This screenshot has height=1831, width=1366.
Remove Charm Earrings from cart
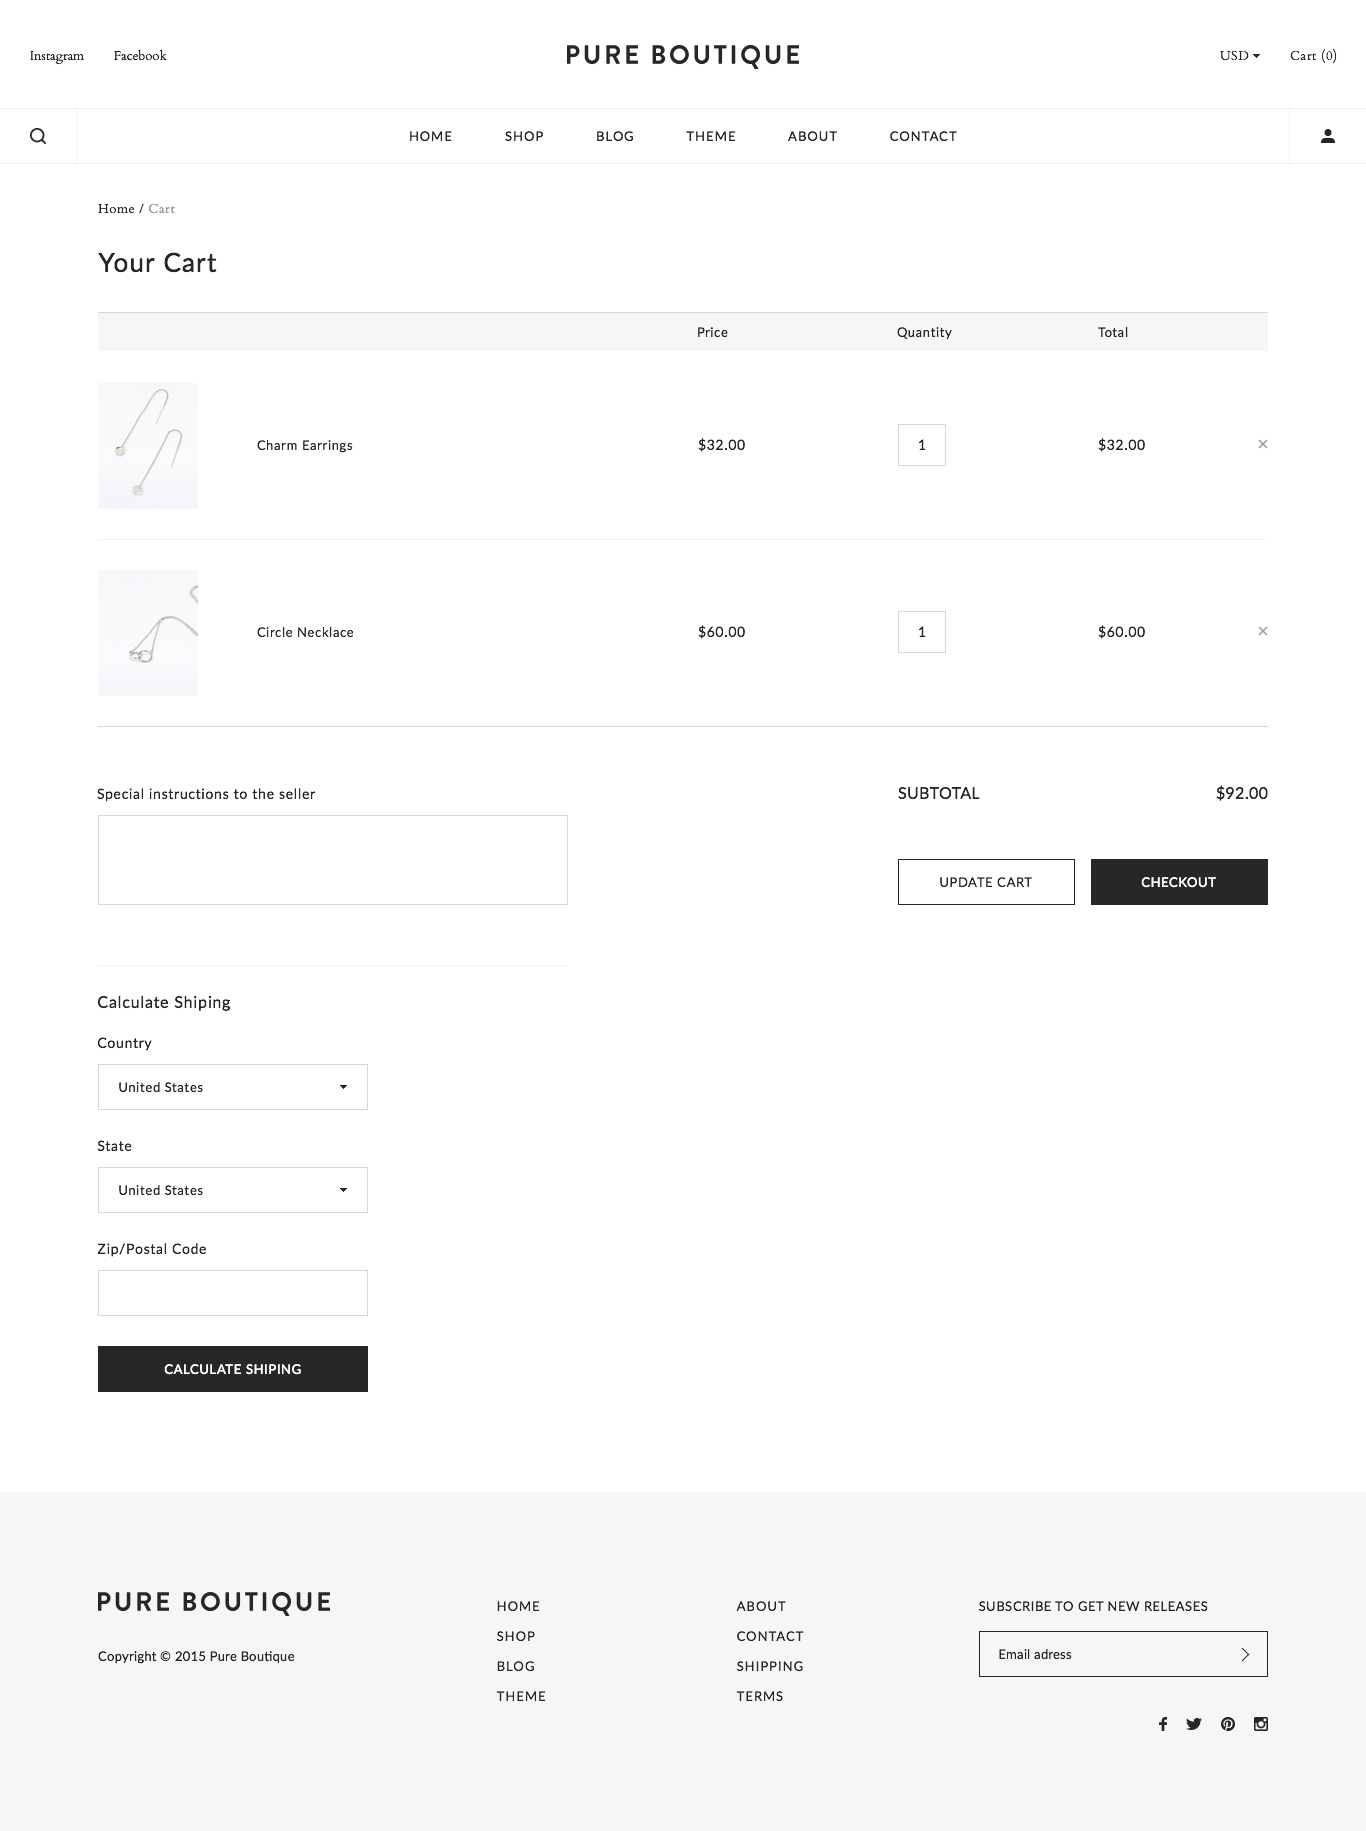coord(1262,444)
